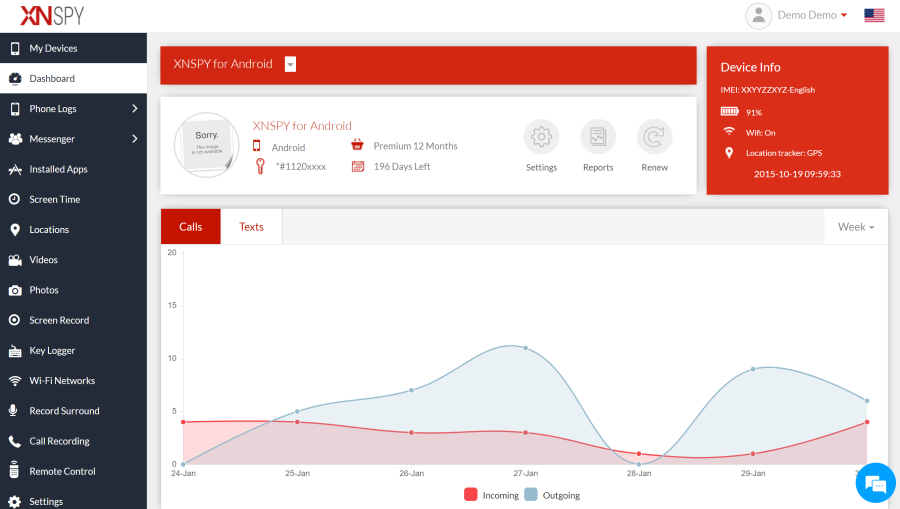Click the Screen Time clock icon
This screenshot has height=509, width=900.
tap(15, 199)
